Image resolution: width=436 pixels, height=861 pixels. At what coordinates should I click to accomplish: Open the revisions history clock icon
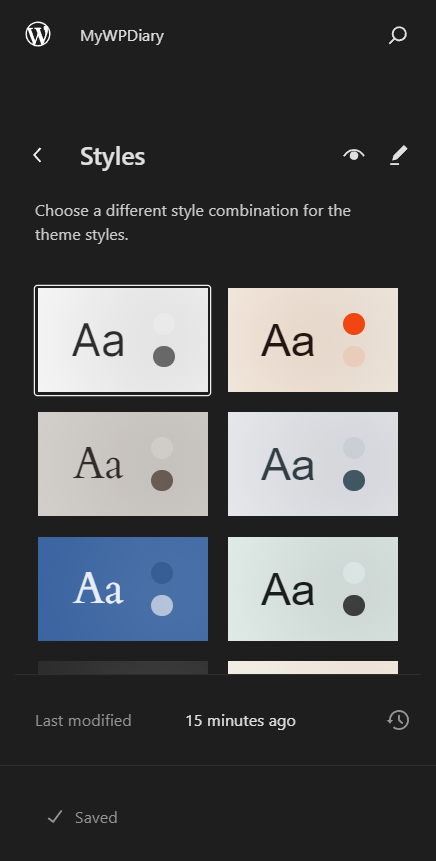point(398,720)
